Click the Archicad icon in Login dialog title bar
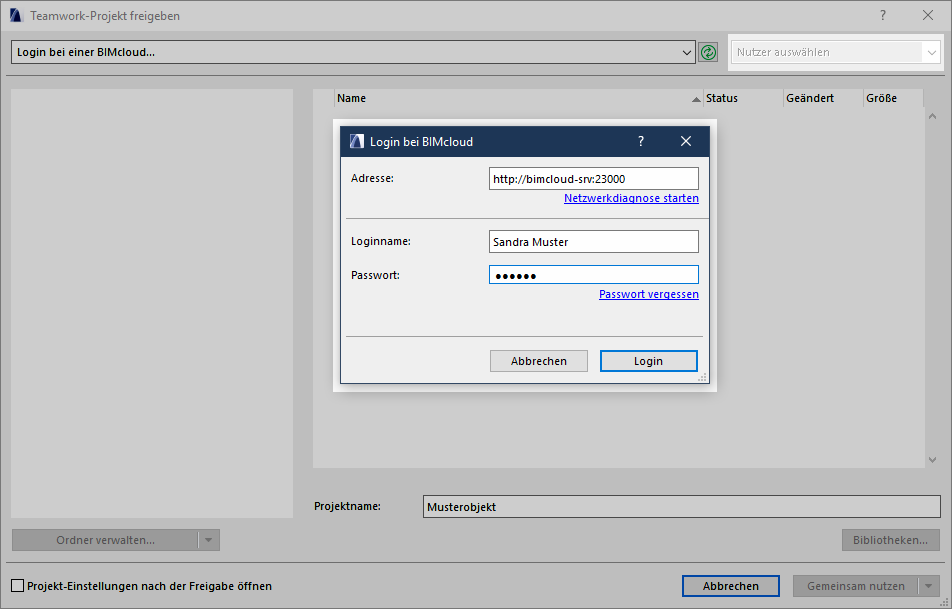Screen dimensions: 952x609 tap(356, 141)
